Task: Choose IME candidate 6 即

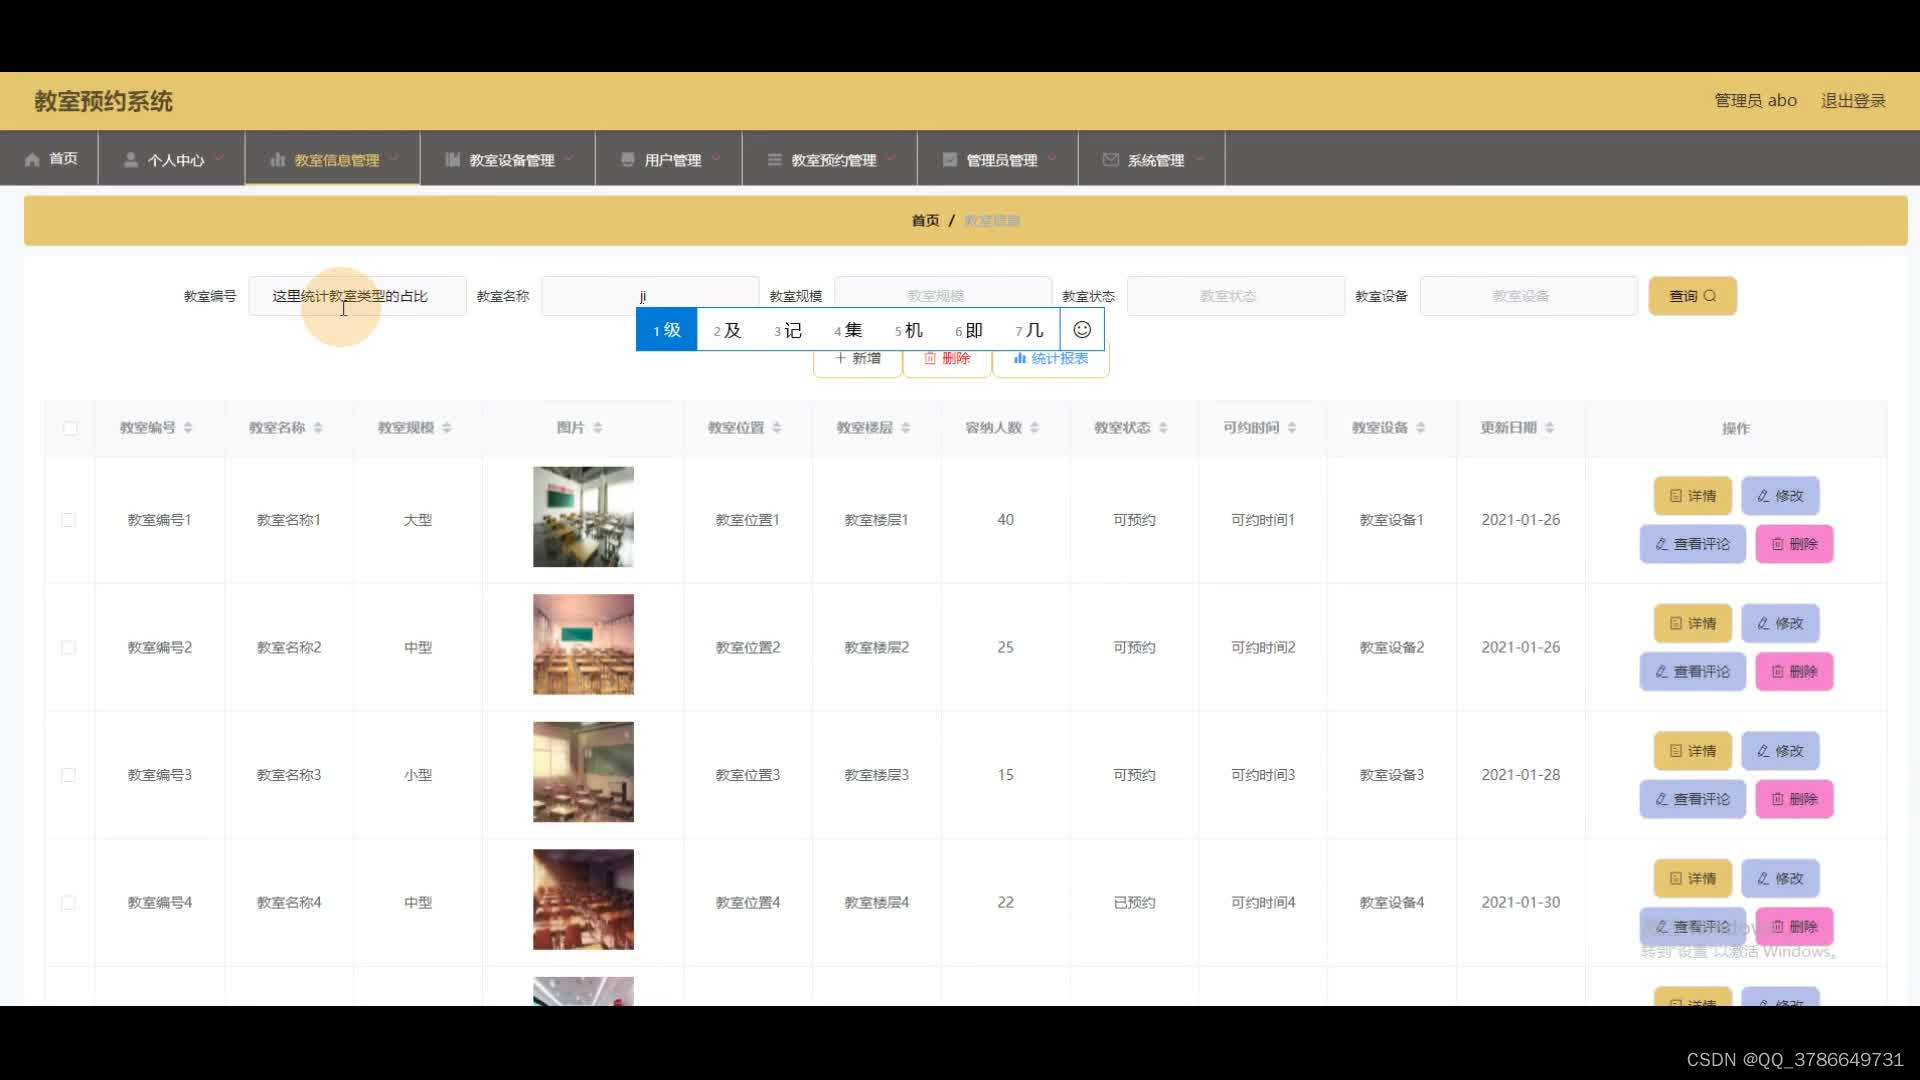Action: (x=969, y=330)
